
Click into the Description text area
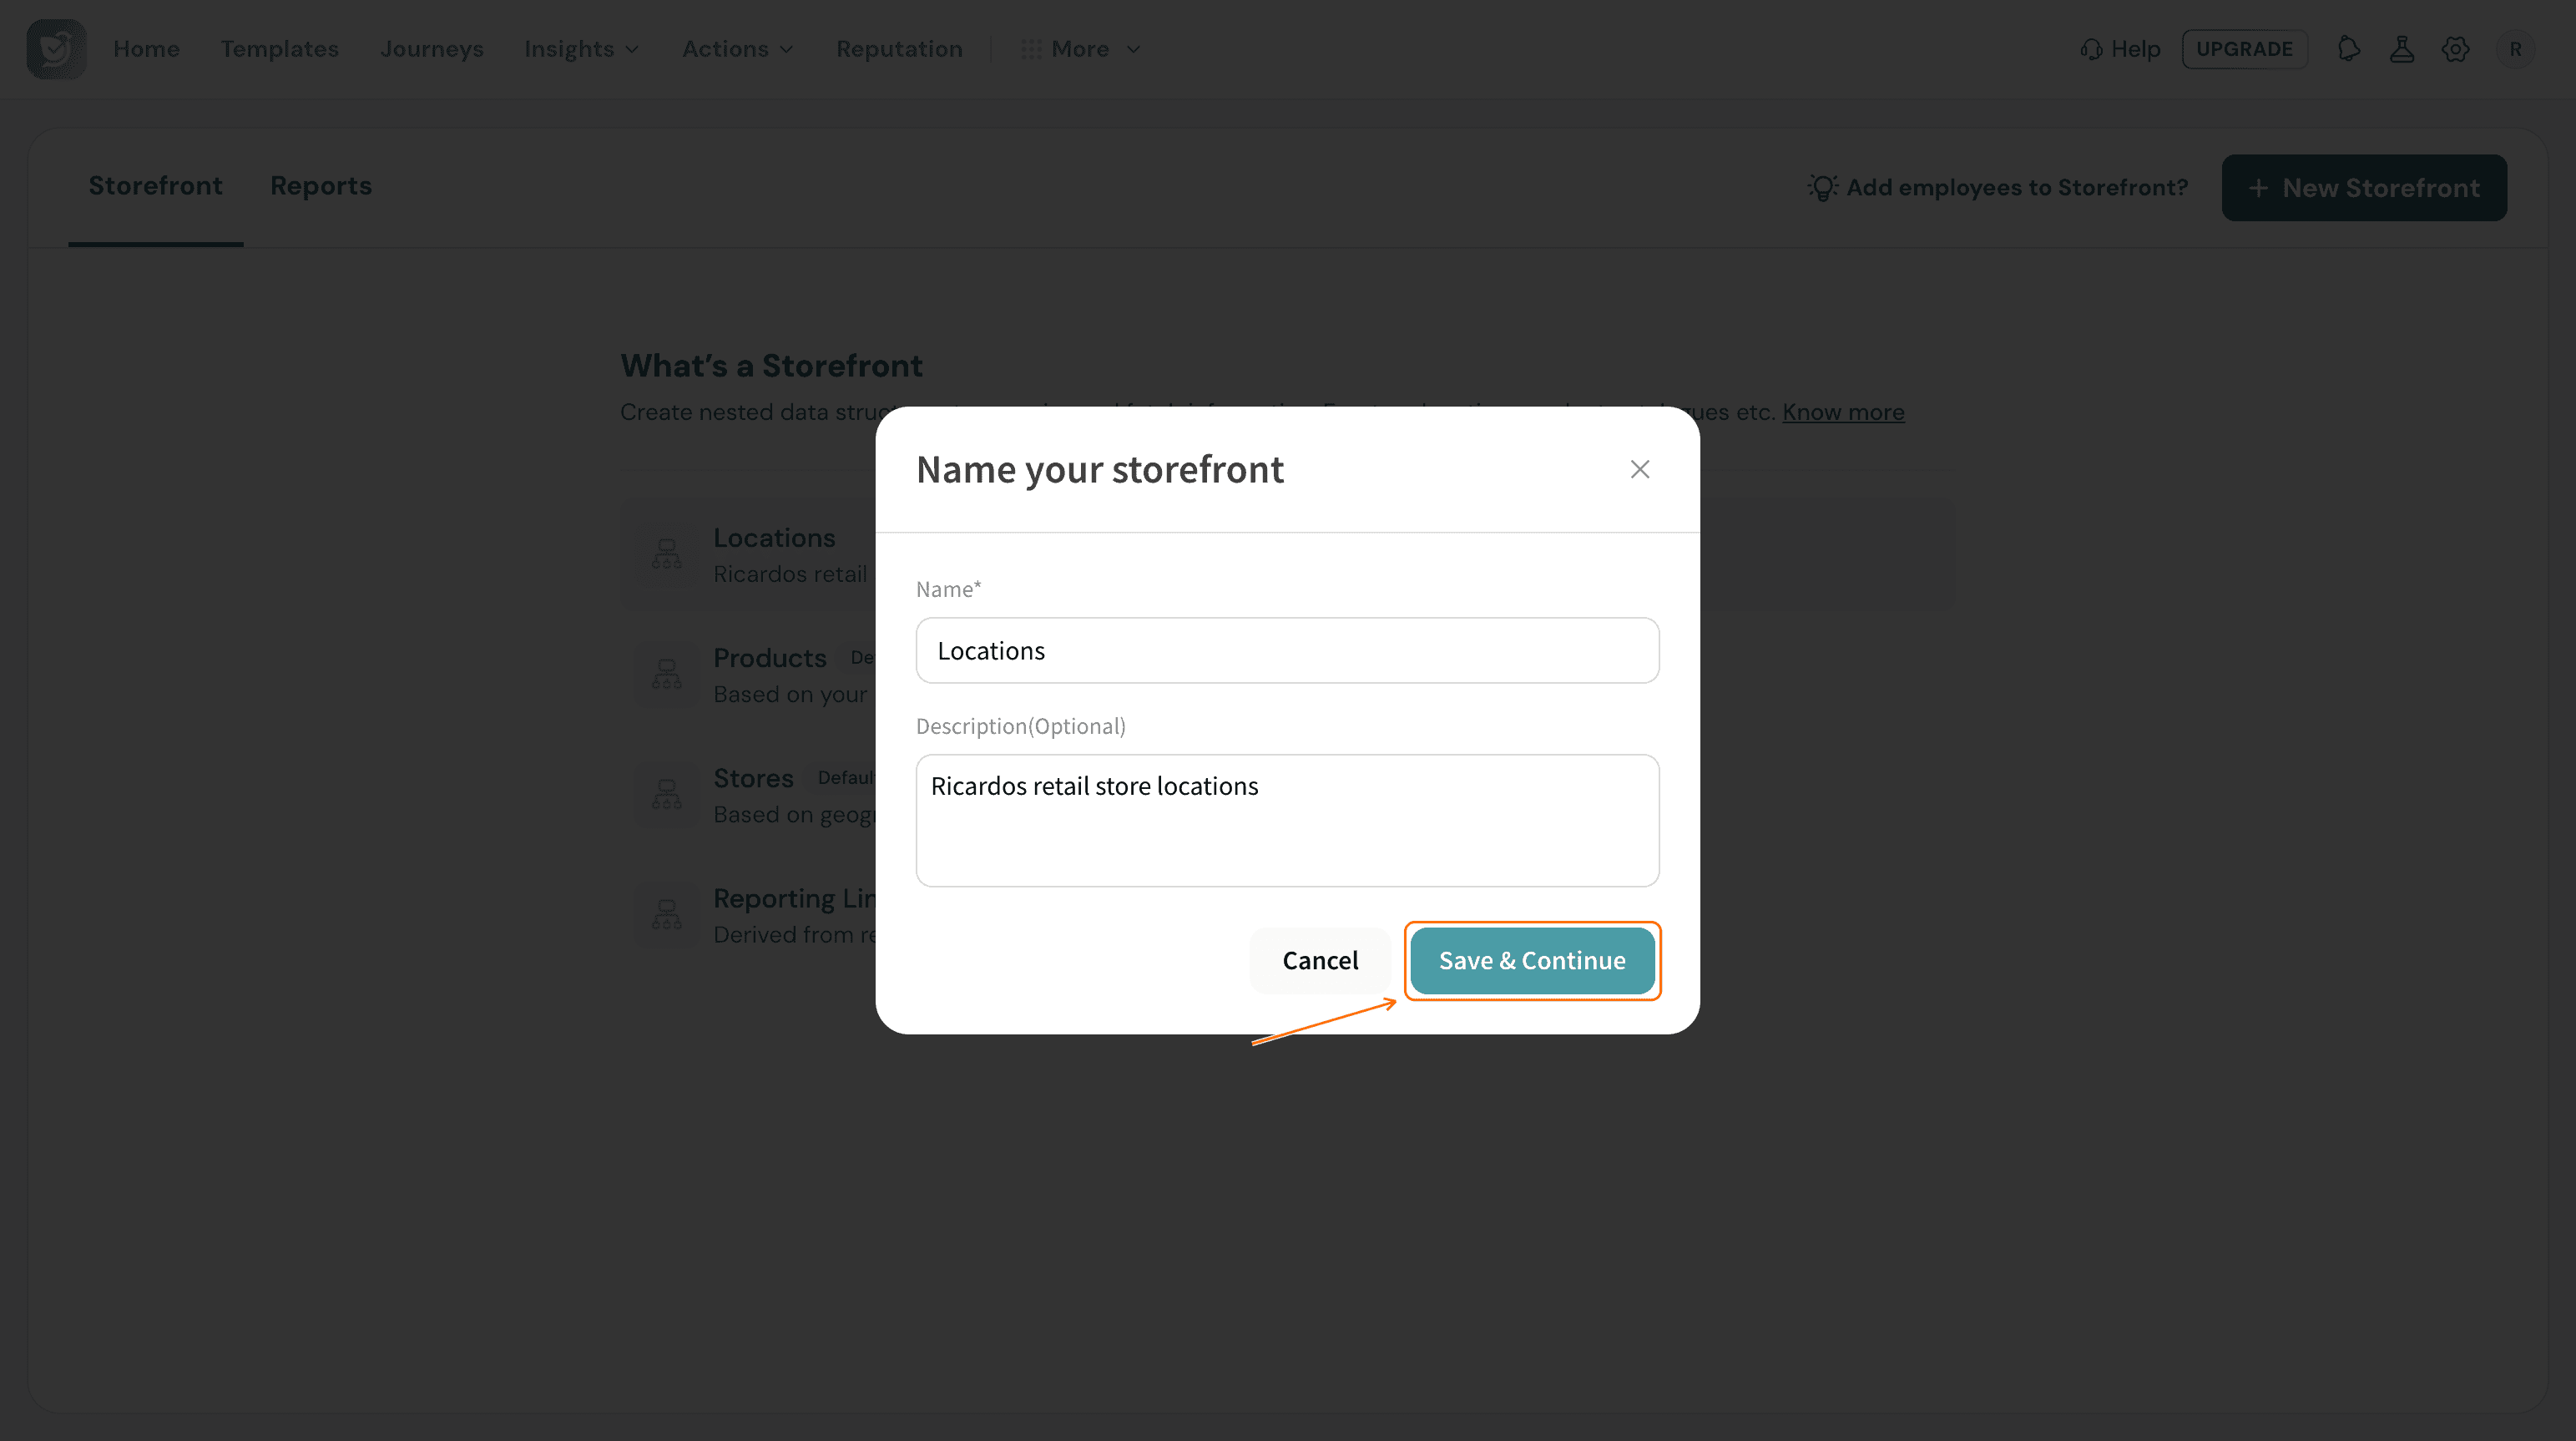point(1288,820)
